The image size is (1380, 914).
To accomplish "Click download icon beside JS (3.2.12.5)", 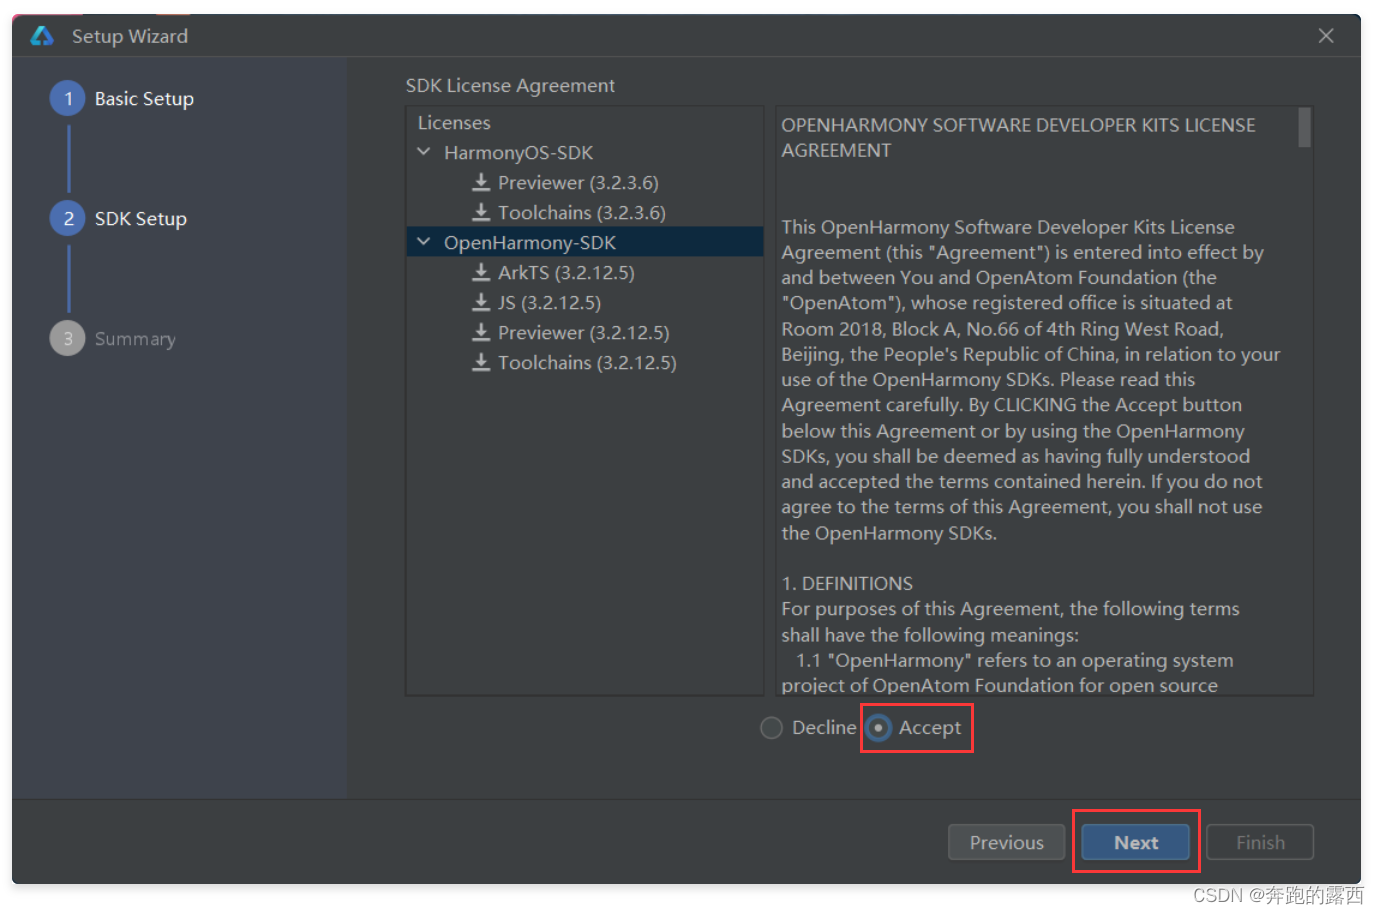I will 481,302.
